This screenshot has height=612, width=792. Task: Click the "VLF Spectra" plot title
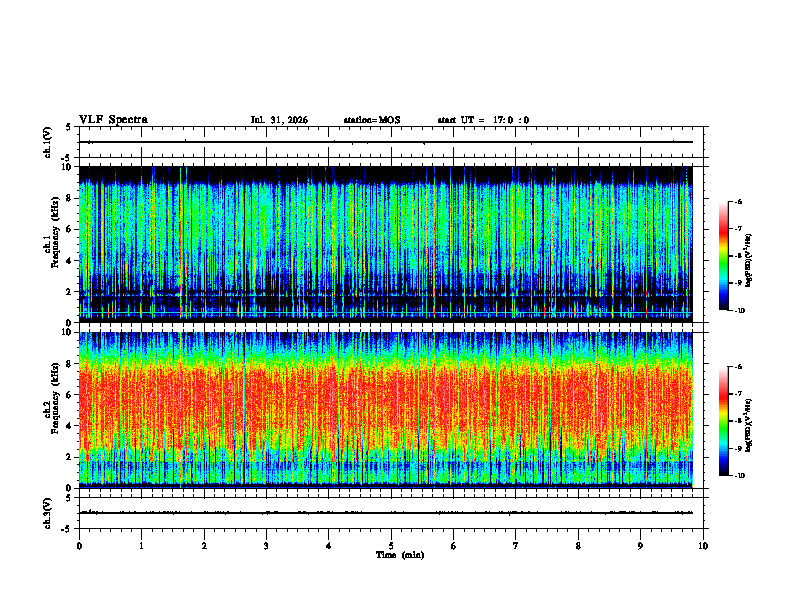113,120
